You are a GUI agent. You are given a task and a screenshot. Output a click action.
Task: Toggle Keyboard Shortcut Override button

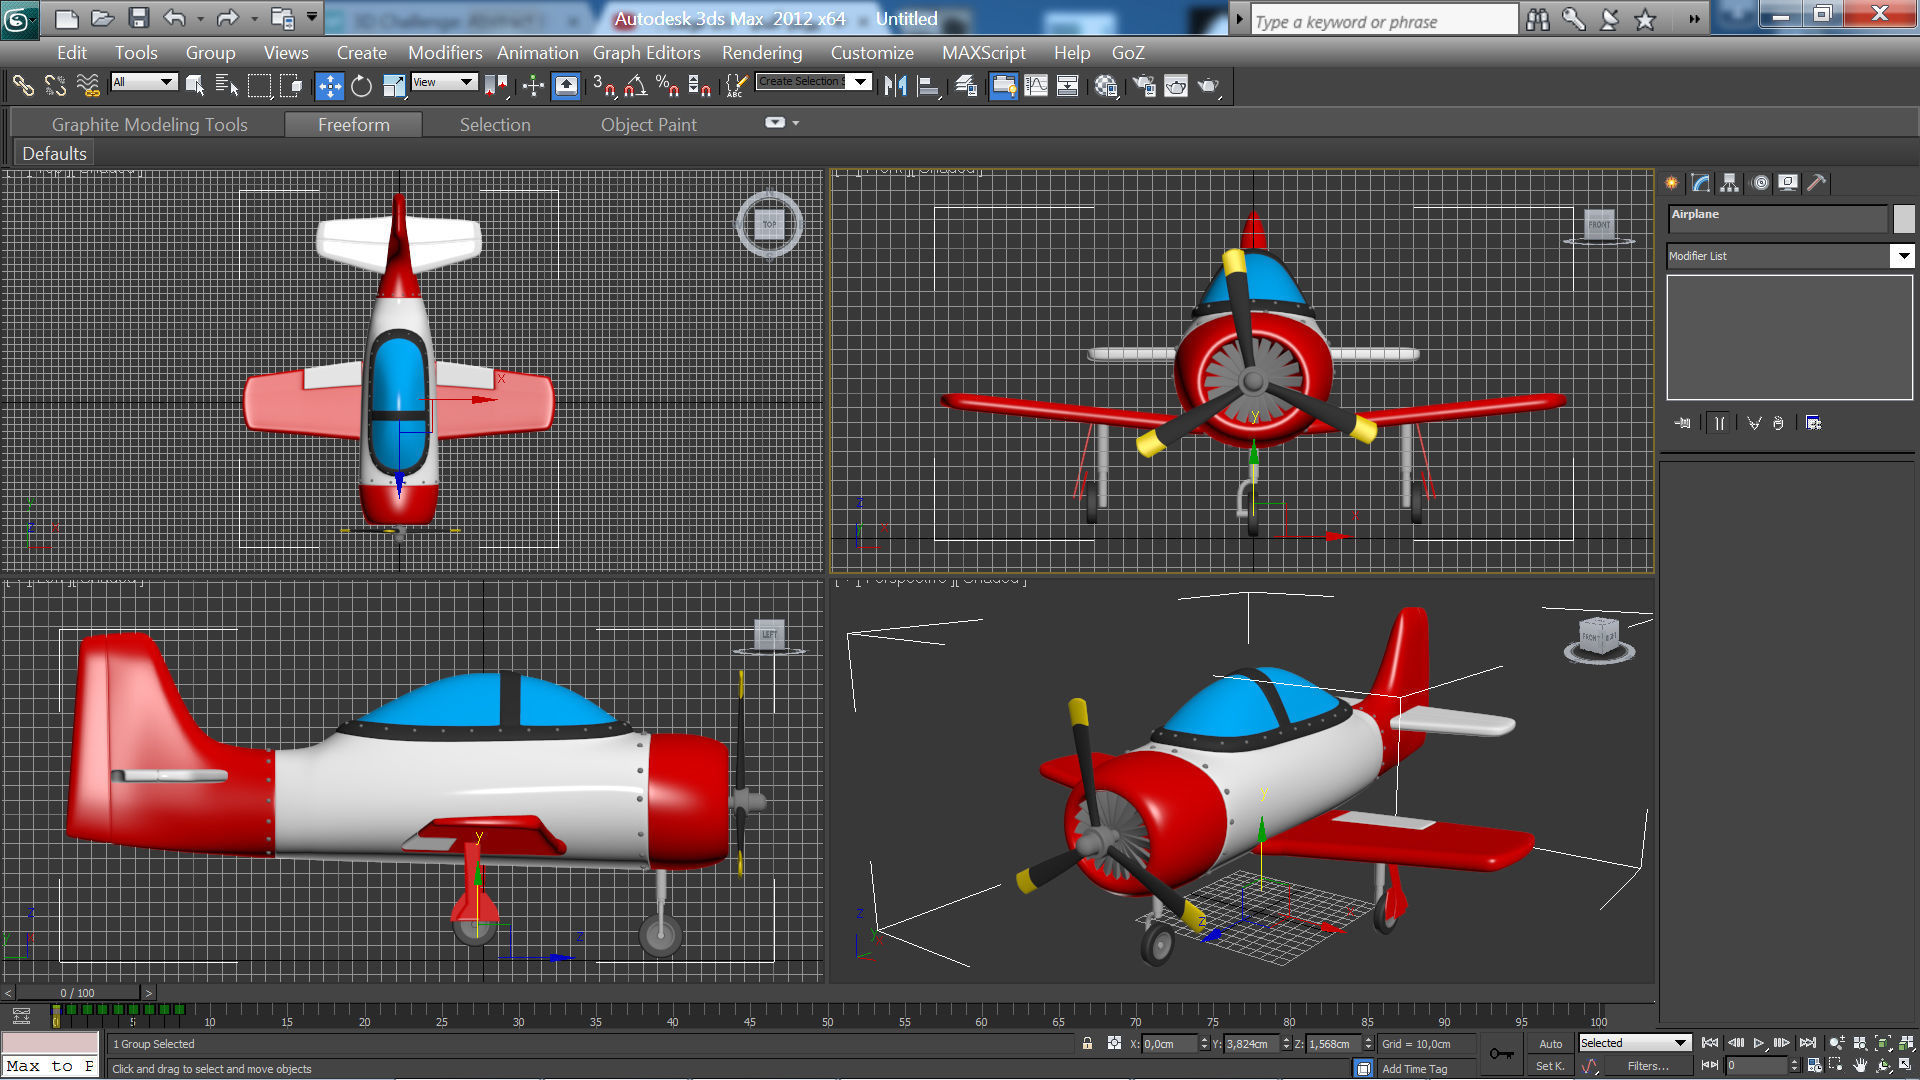566,86
